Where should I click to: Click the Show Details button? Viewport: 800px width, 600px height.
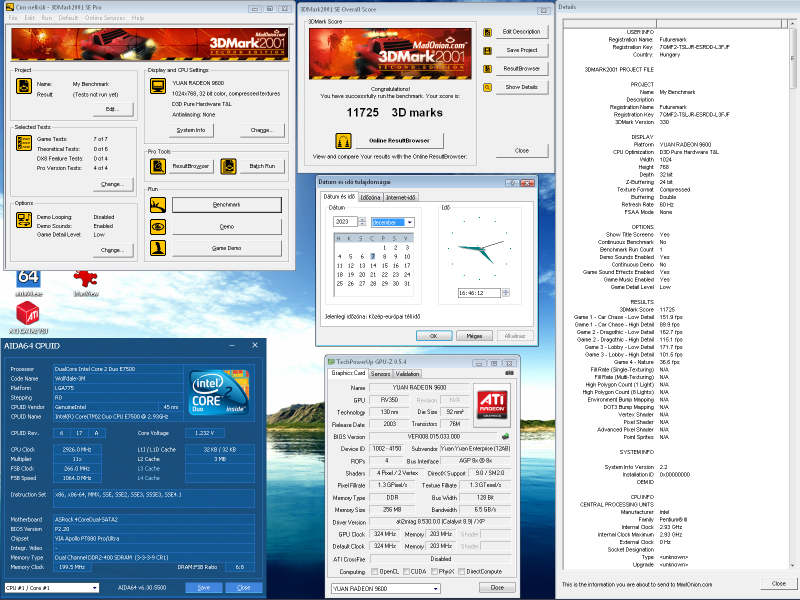click(x=521, y=87)
